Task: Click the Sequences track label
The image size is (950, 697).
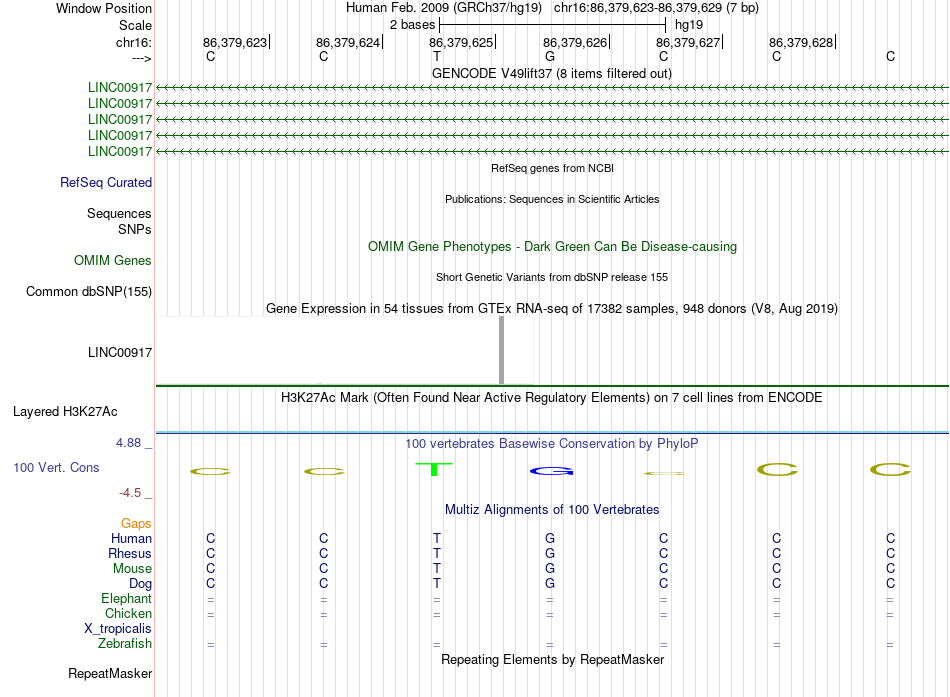Action: point(119,213)
